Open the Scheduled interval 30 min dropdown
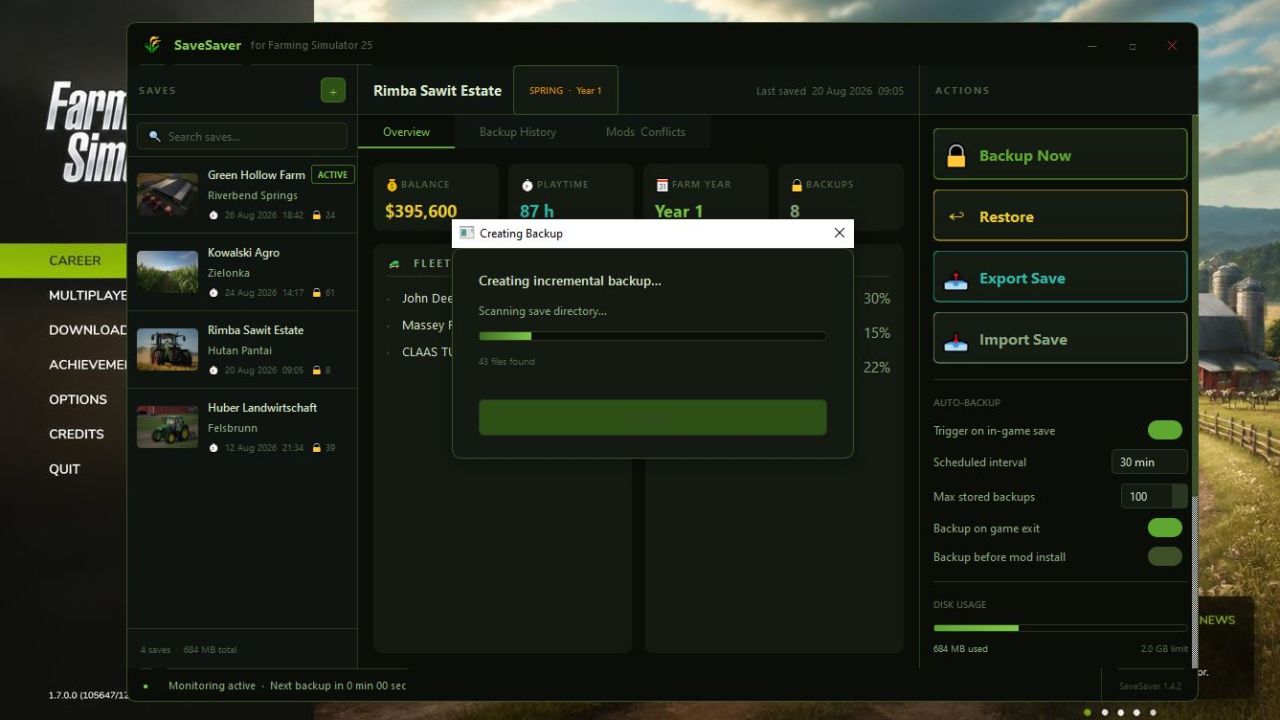The image size is (1280, 720). [1150, 462]
